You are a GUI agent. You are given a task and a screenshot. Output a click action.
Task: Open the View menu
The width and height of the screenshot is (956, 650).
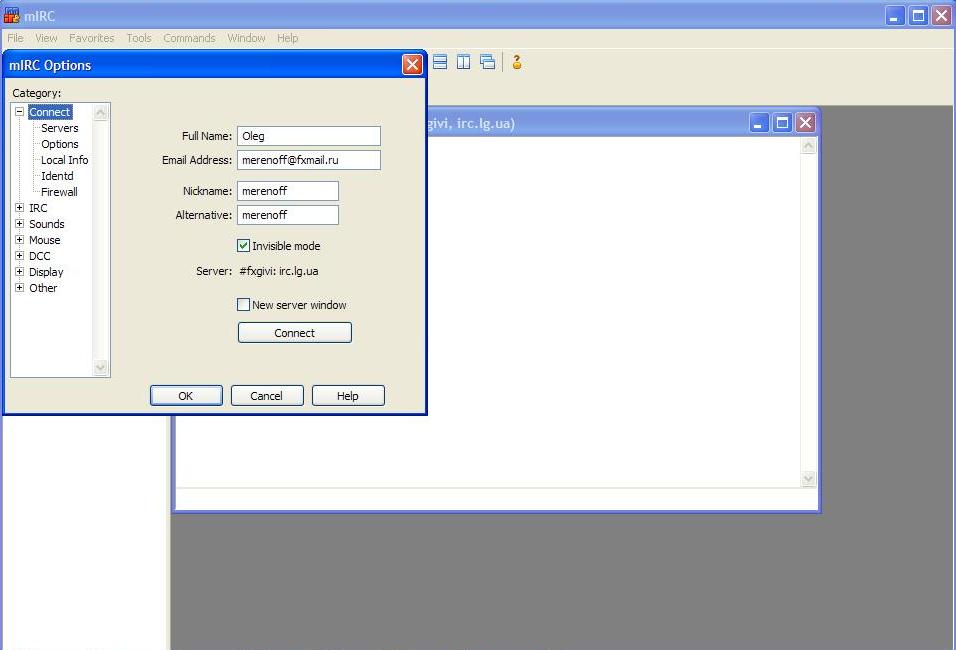pos(46,38)
